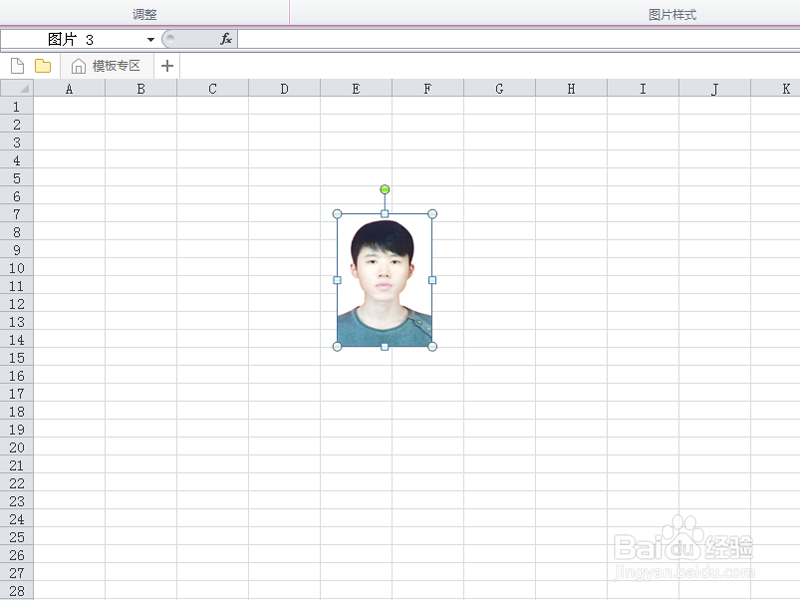Open the 模板专区 tab
This screenshot has width=800, height=600.
106,66
